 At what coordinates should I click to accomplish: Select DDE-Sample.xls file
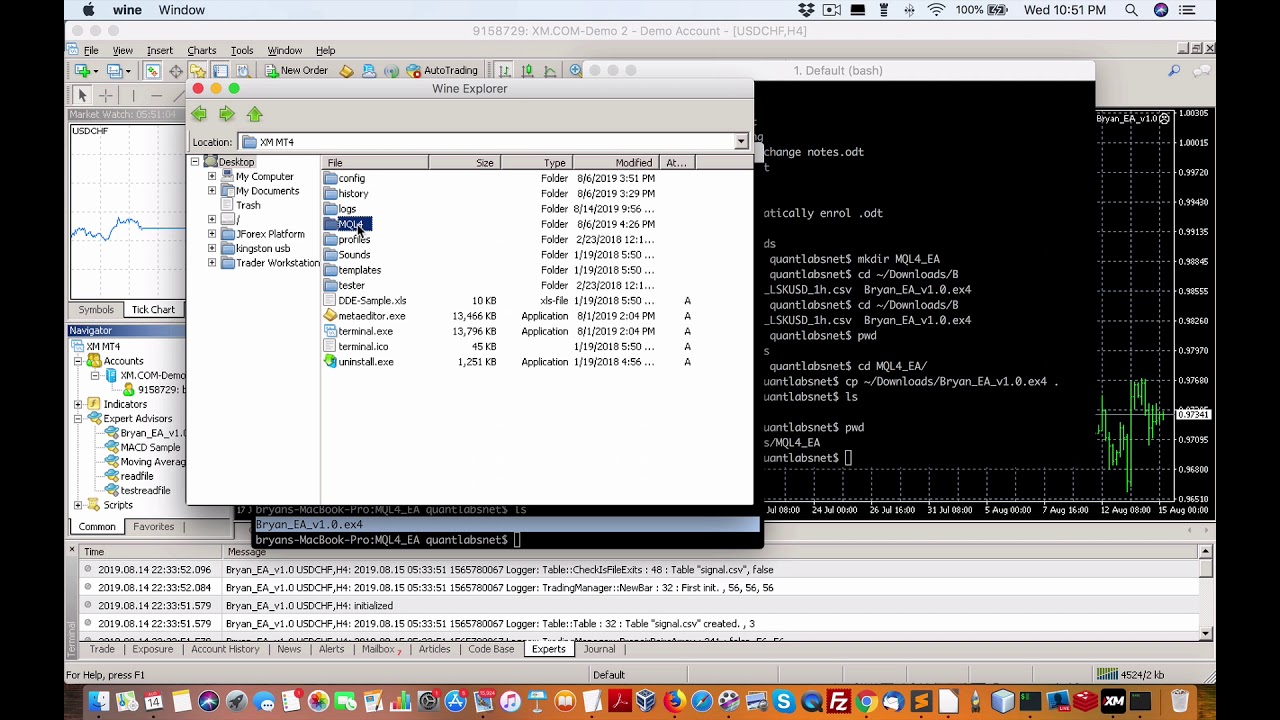point(364,301)
